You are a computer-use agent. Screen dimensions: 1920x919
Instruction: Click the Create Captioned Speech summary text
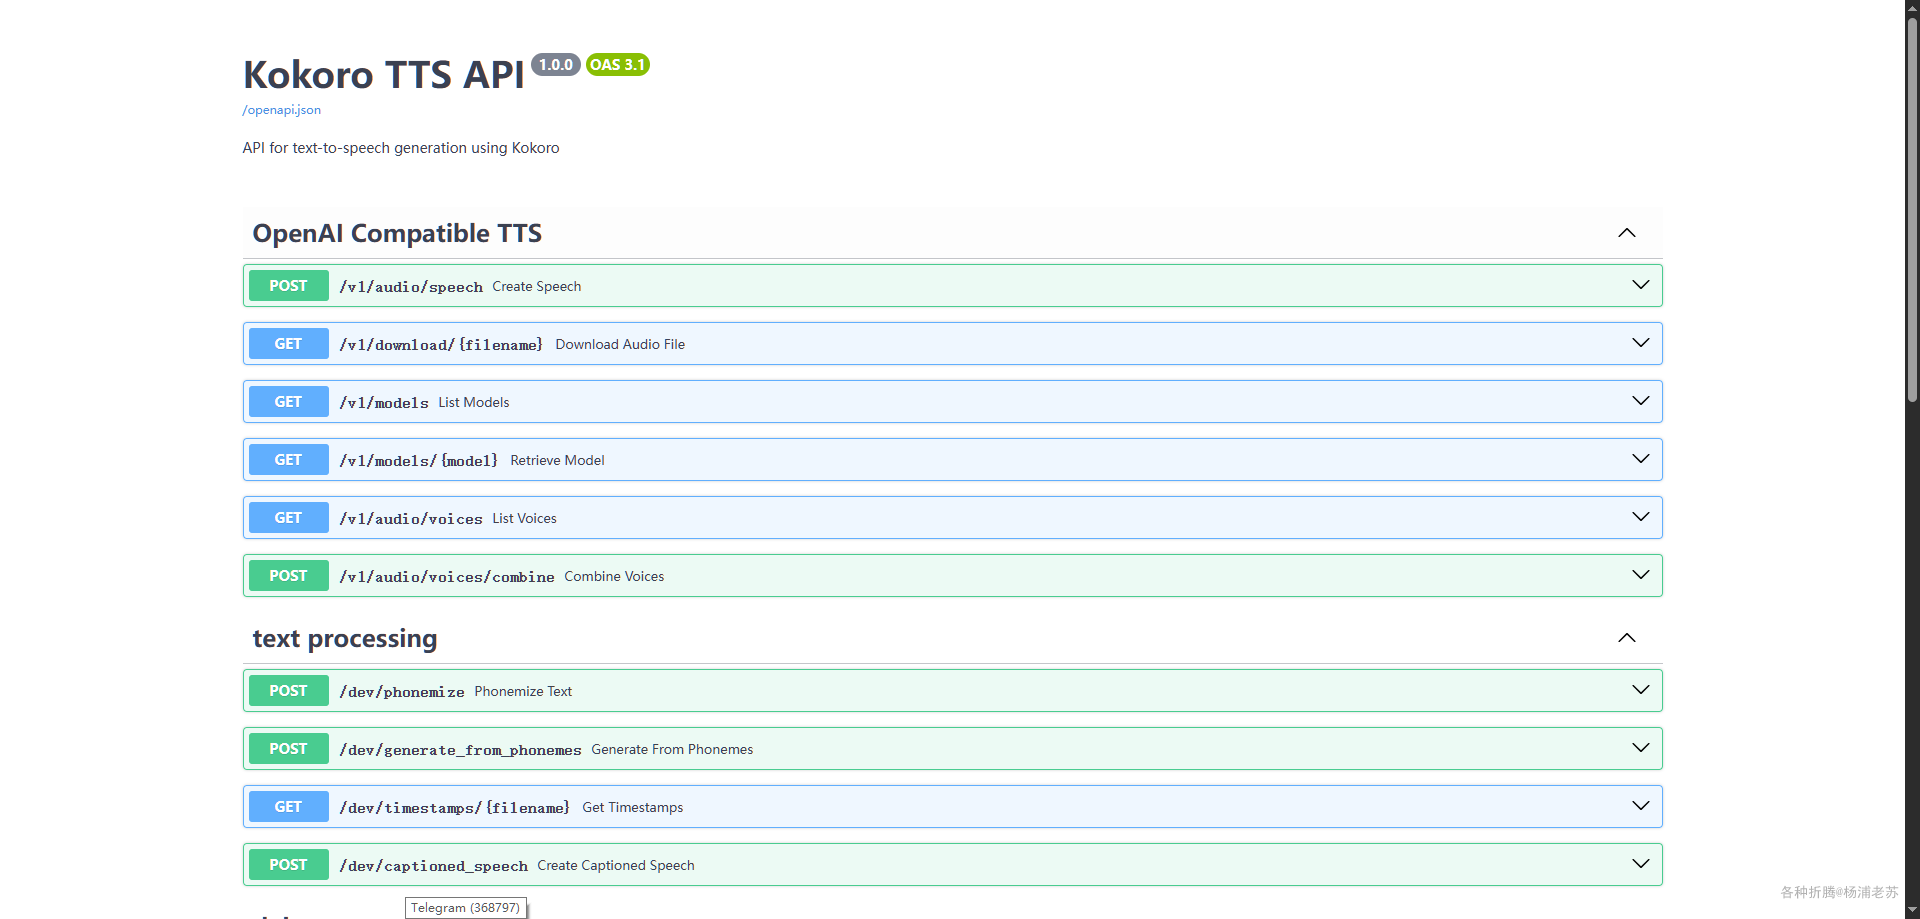click(x=616, y=866)
